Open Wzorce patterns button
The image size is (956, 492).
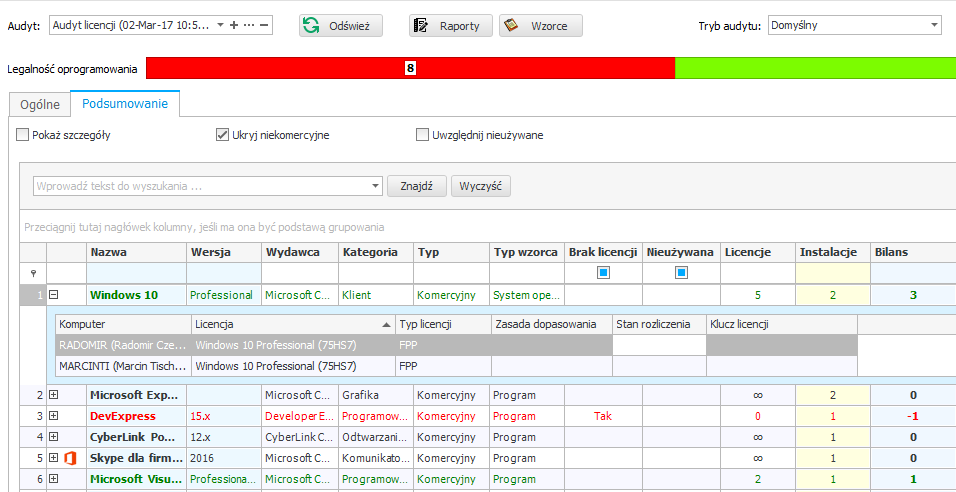tap(541, 26)
